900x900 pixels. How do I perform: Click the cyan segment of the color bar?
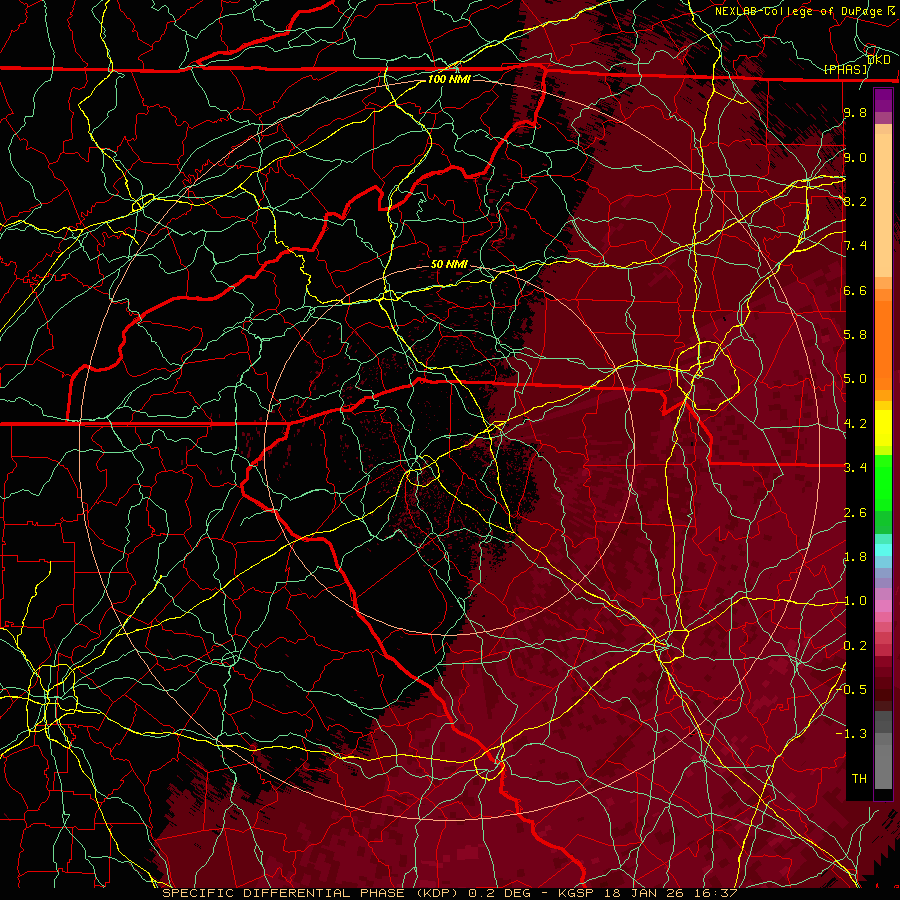pyautogui.click(x=883, y=550)
